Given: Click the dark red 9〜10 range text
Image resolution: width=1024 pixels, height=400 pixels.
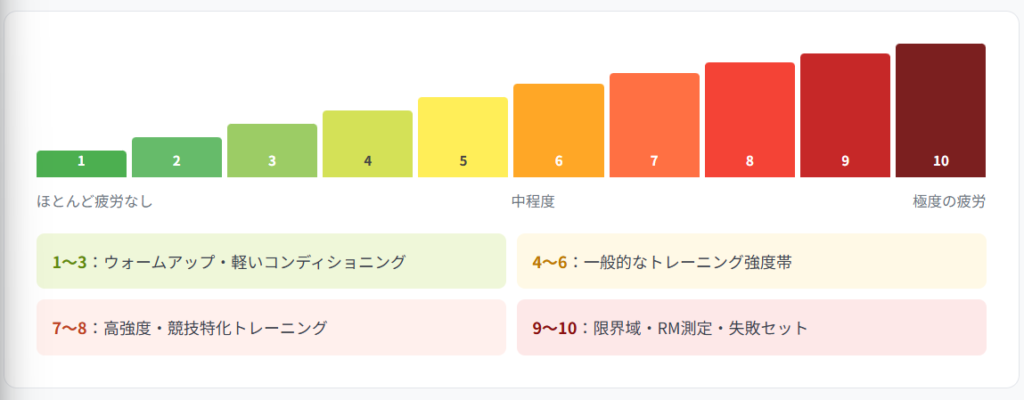Looking at the screenshot, I should 554,328.
